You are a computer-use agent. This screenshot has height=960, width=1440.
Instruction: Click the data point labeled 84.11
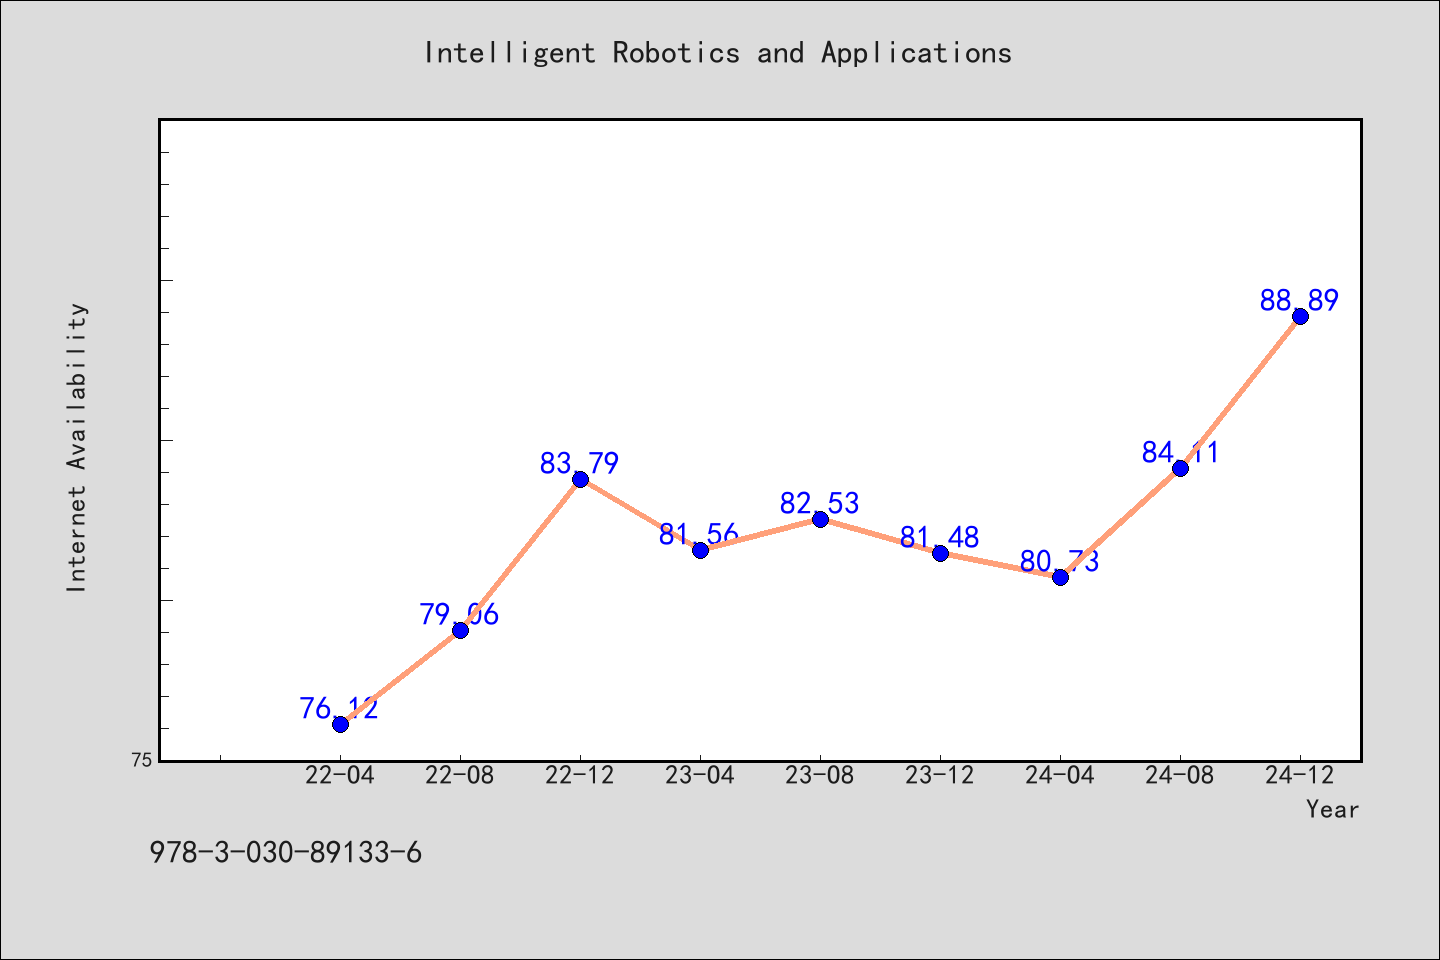pyautogui.click(x=1180, y=468)
